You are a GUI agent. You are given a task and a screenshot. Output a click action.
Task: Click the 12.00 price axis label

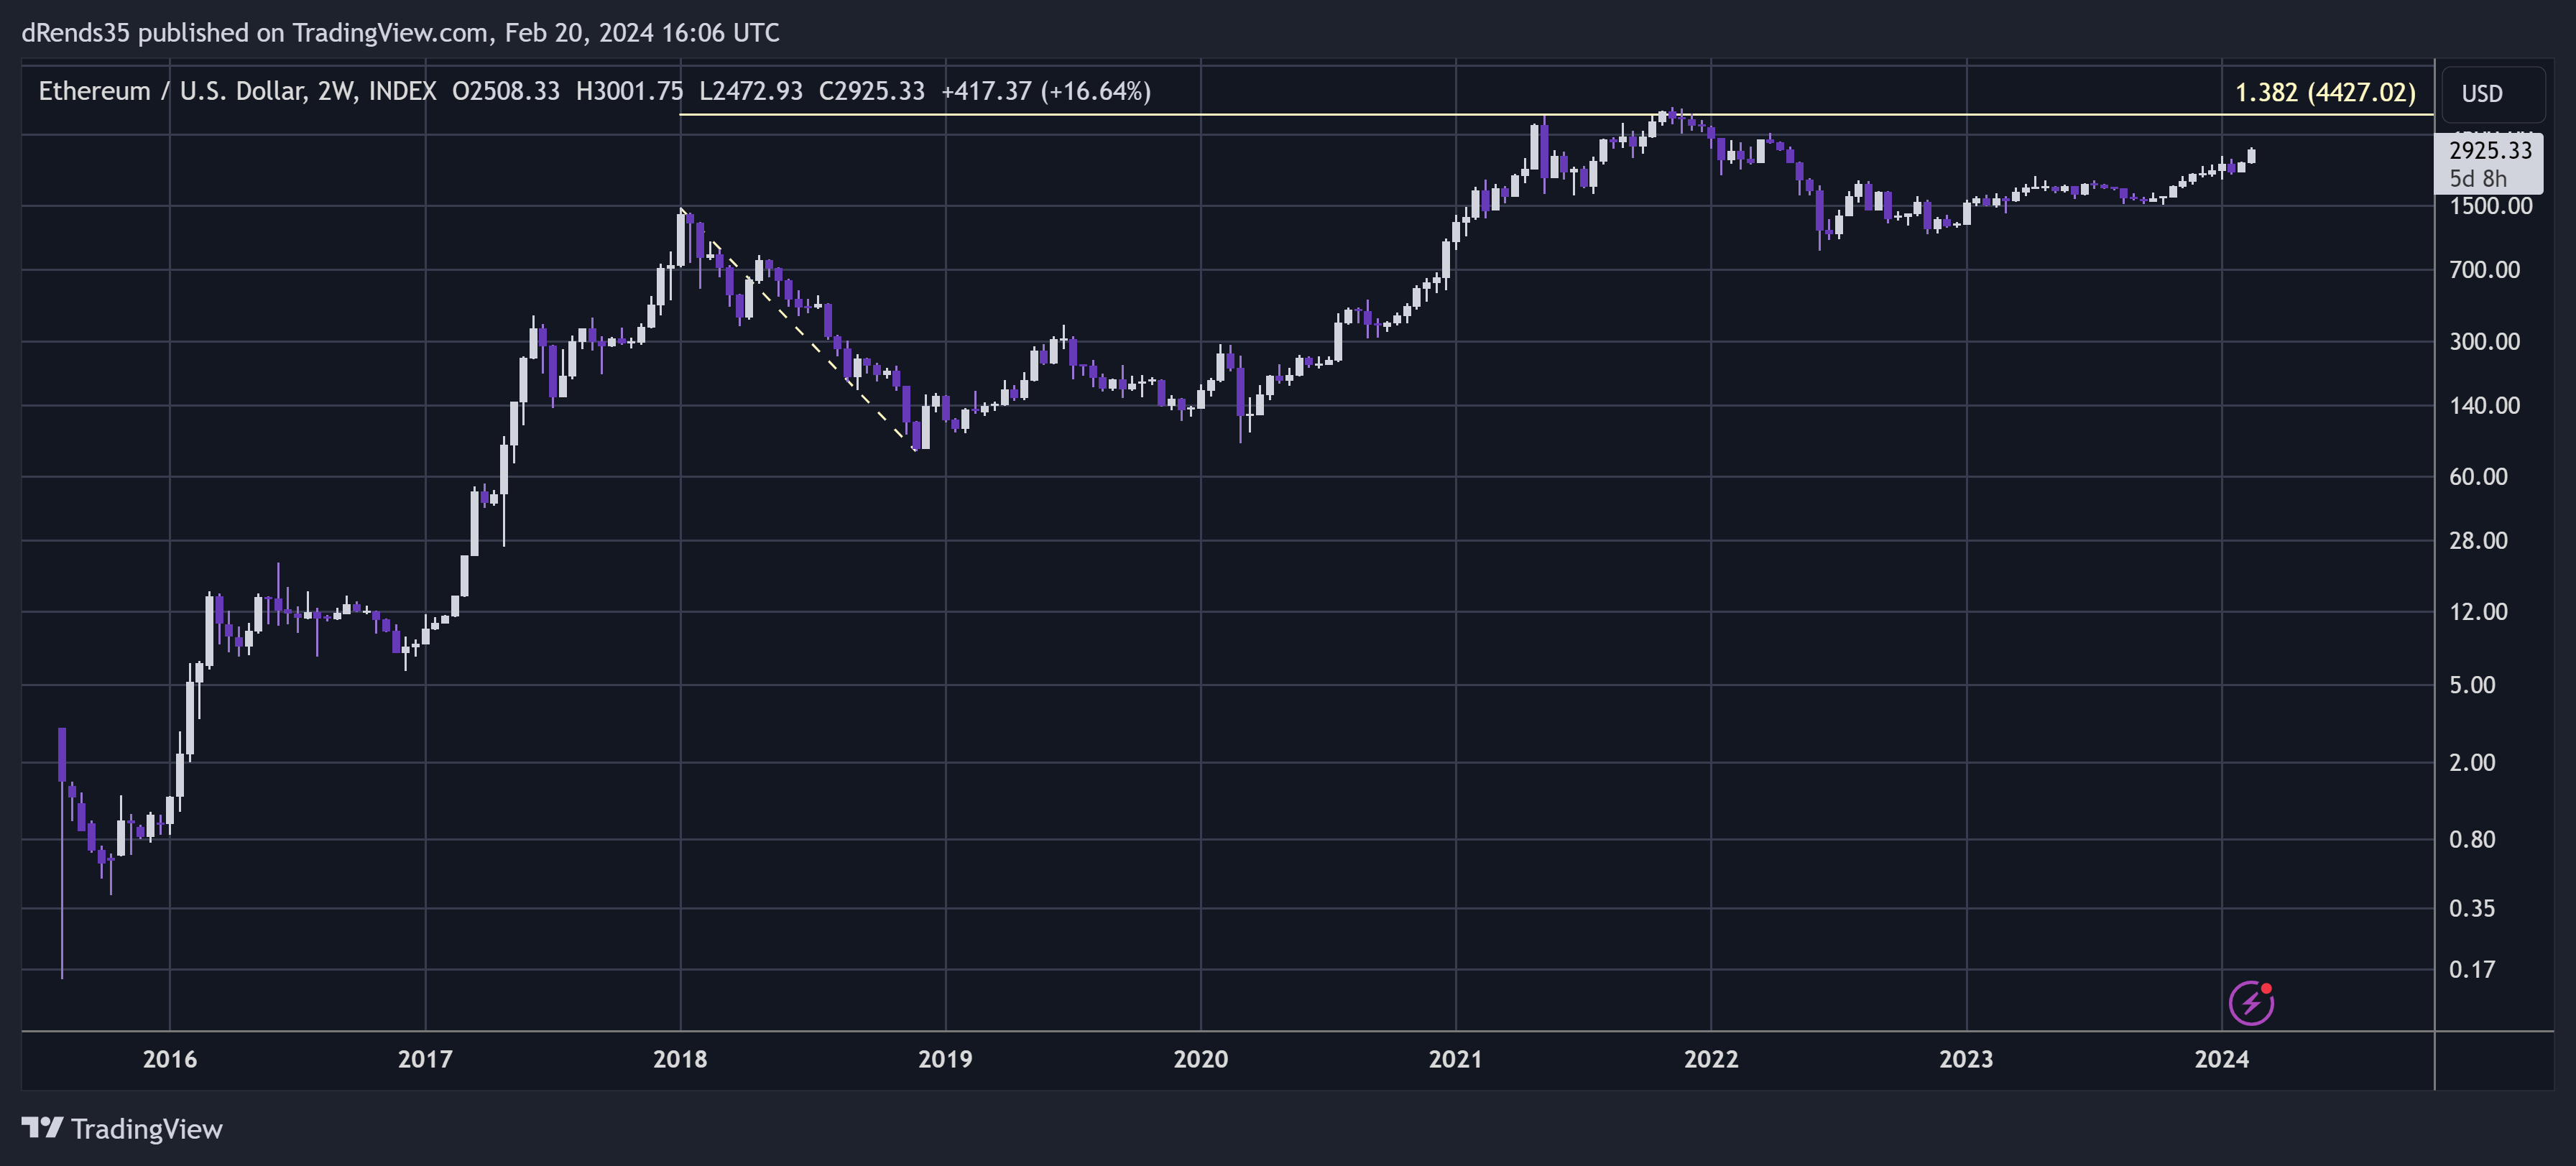[x=2478, y=611]
